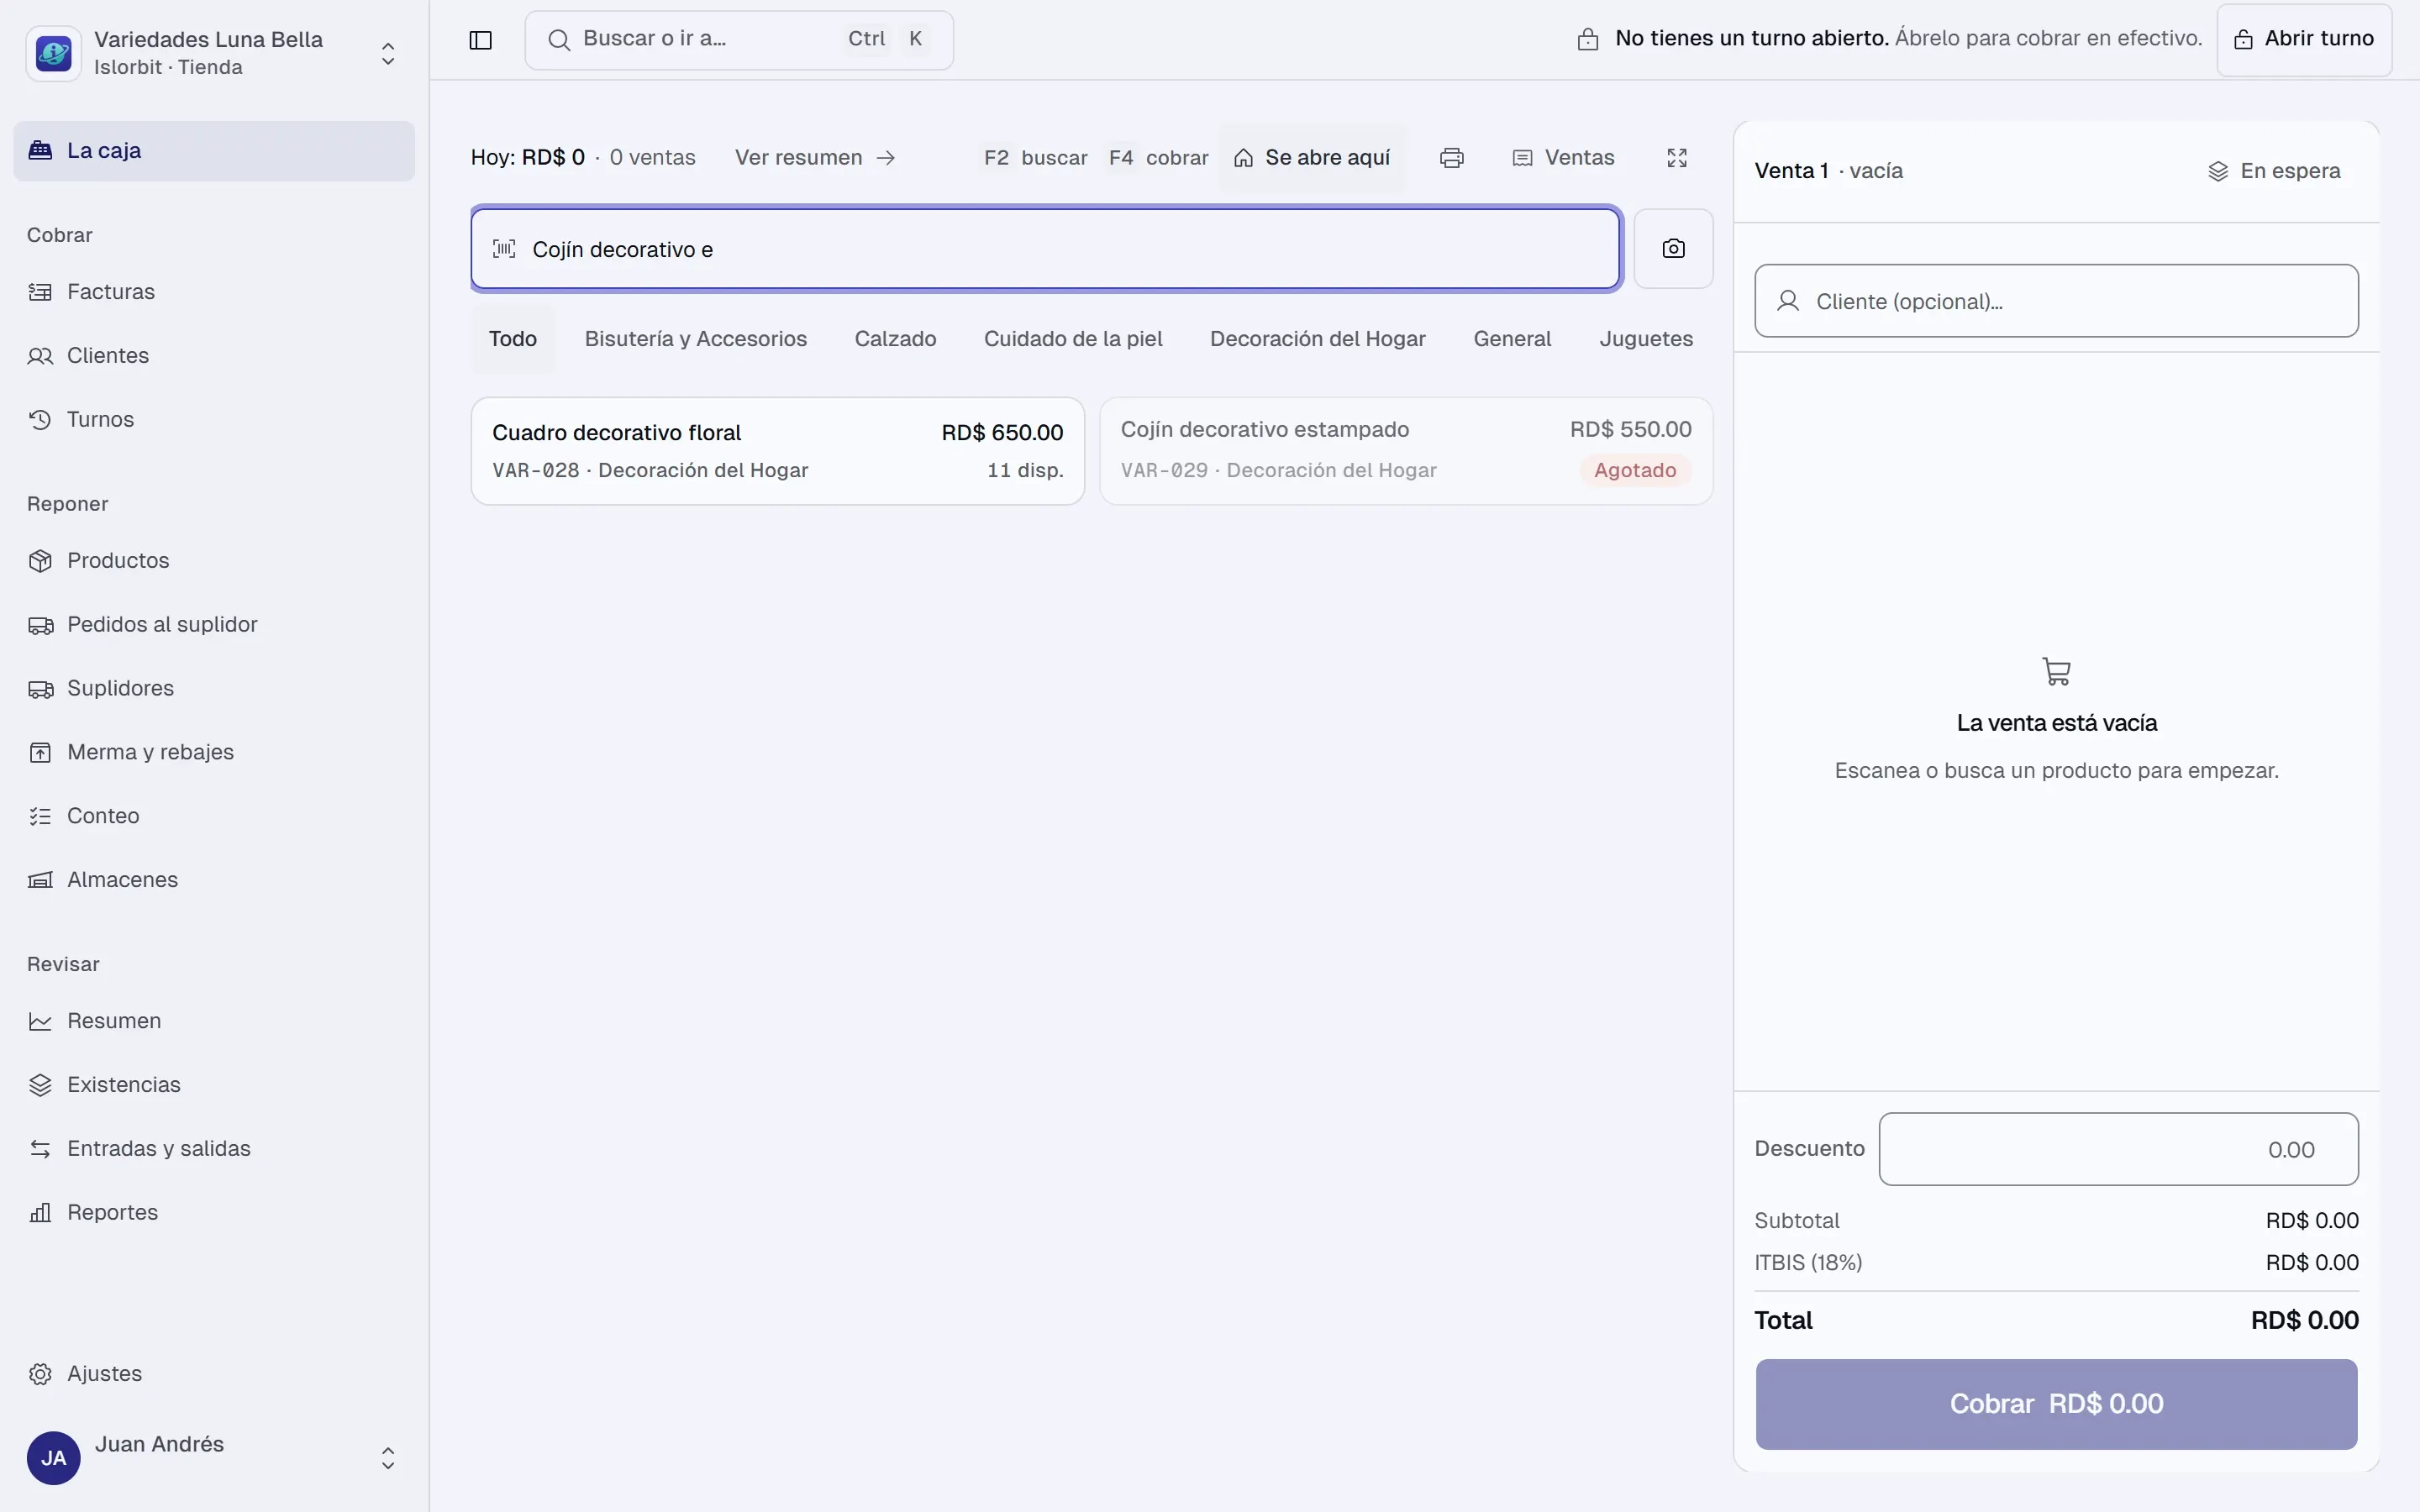
Task: Open Conteo section
Action: click(x=214, y=817)
